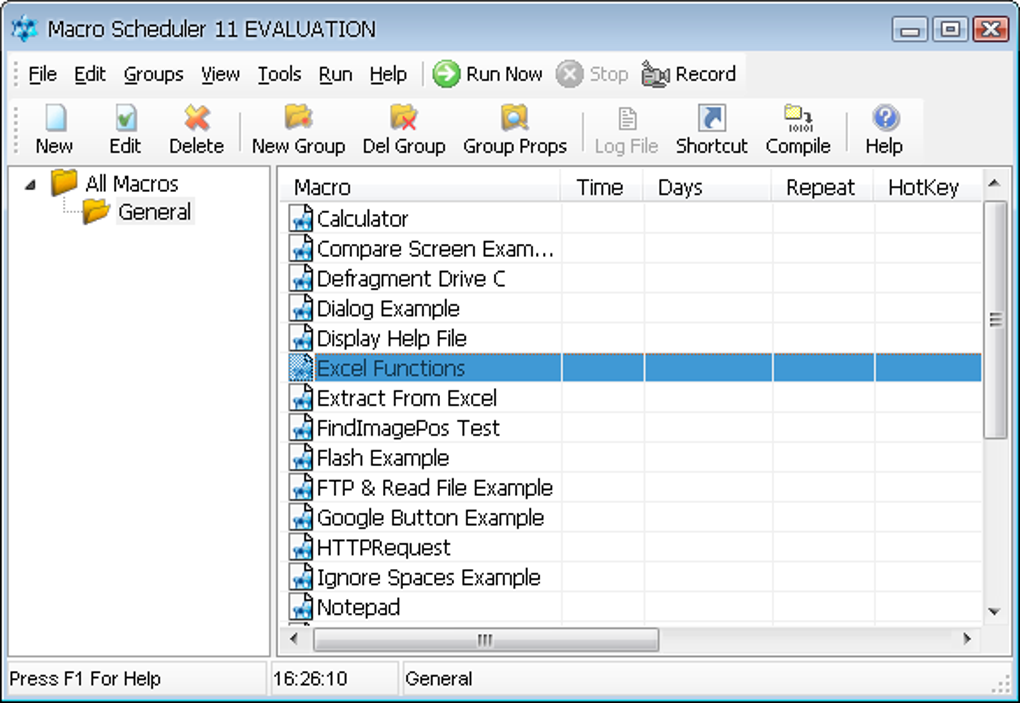This screenshot has width=1020, height=703.
Task: Click the Repeat column header
Action: tap(822, 187)
